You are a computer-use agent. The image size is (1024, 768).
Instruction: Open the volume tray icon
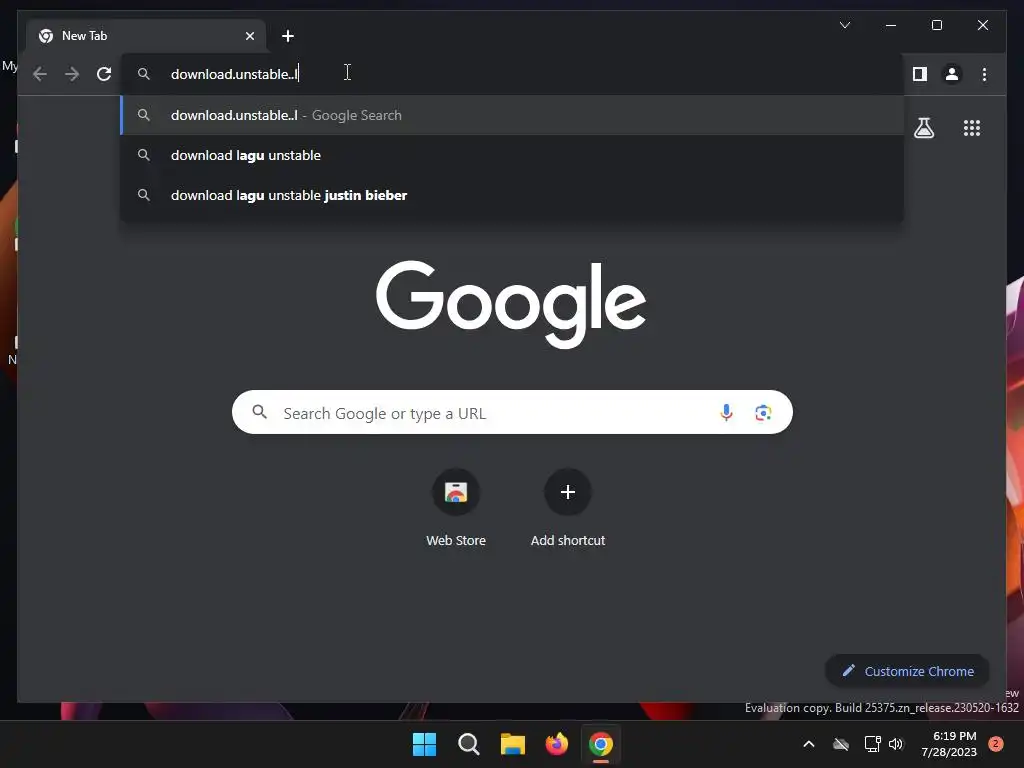point(896,744)
